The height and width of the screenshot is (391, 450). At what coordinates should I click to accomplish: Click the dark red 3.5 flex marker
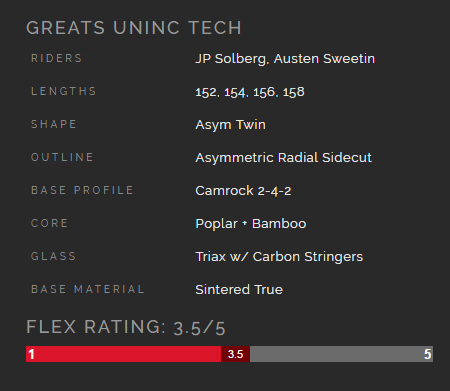point(235,354)
